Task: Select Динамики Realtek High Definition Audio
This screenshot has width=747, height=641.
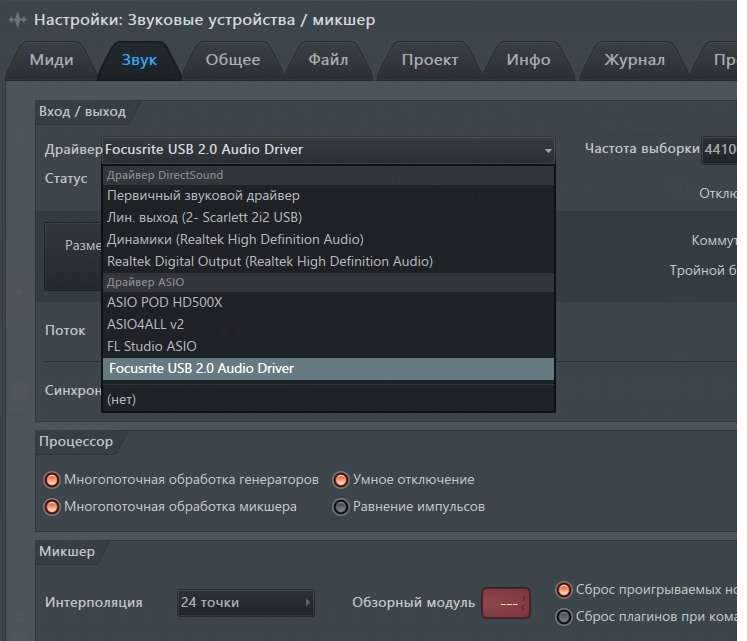Action: [x=235, y=239]
